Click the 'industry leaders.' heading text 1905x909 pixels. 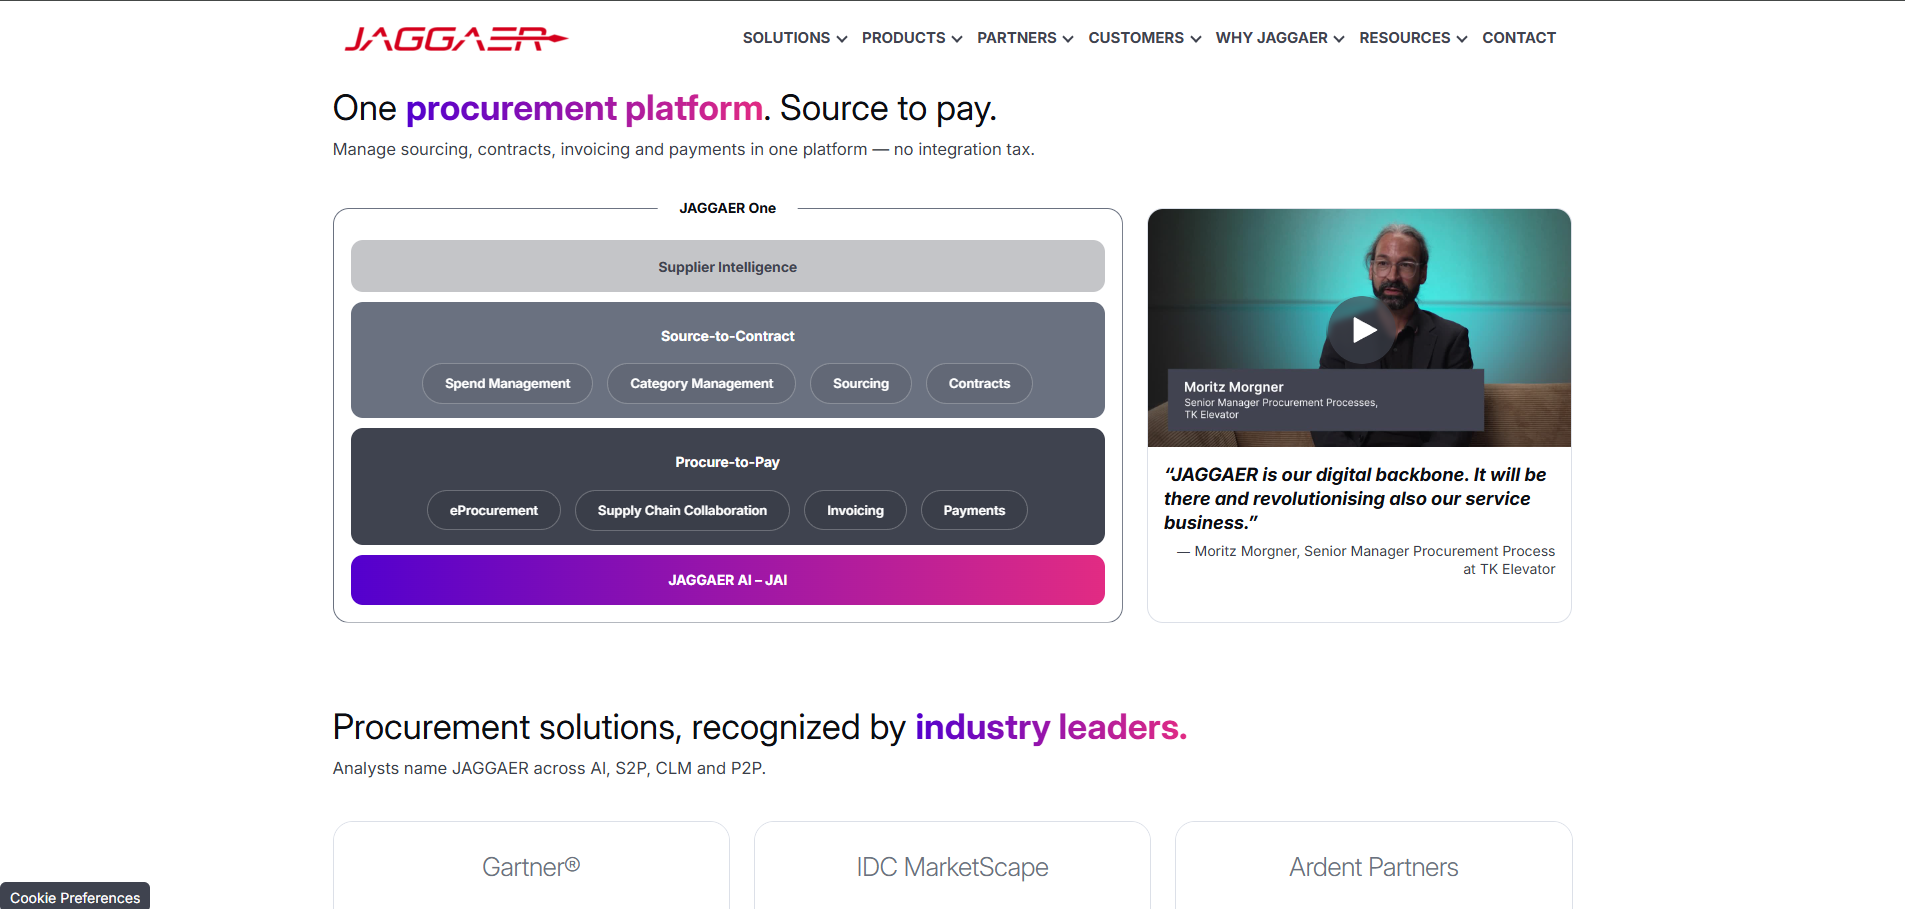click(1051, 727)
